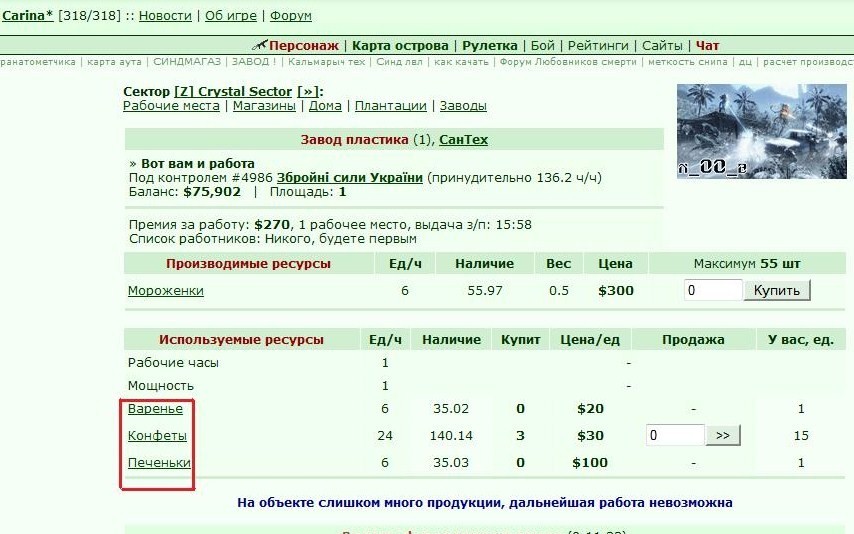The width and height of the screenshot is (854, 534).
Task: Open the карта аута bookmark
Action: tap(114, 62)
